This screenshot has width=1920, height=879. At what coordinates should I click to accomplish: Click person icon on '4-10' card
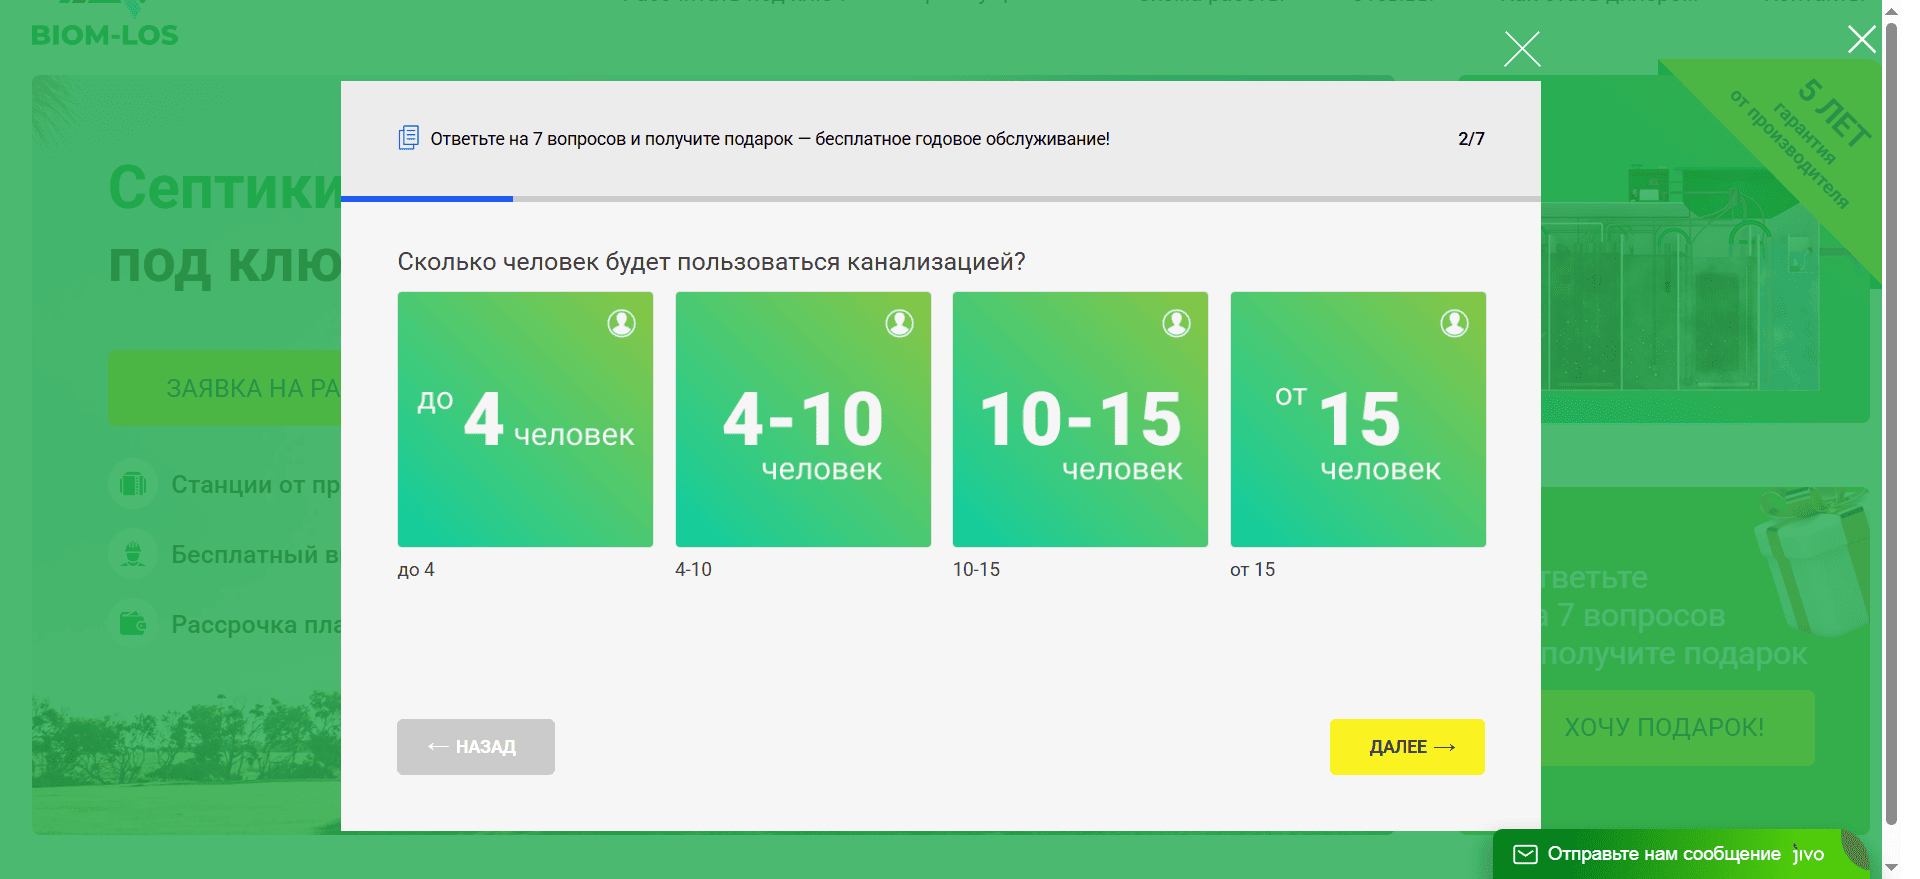[x=900, y=323]
